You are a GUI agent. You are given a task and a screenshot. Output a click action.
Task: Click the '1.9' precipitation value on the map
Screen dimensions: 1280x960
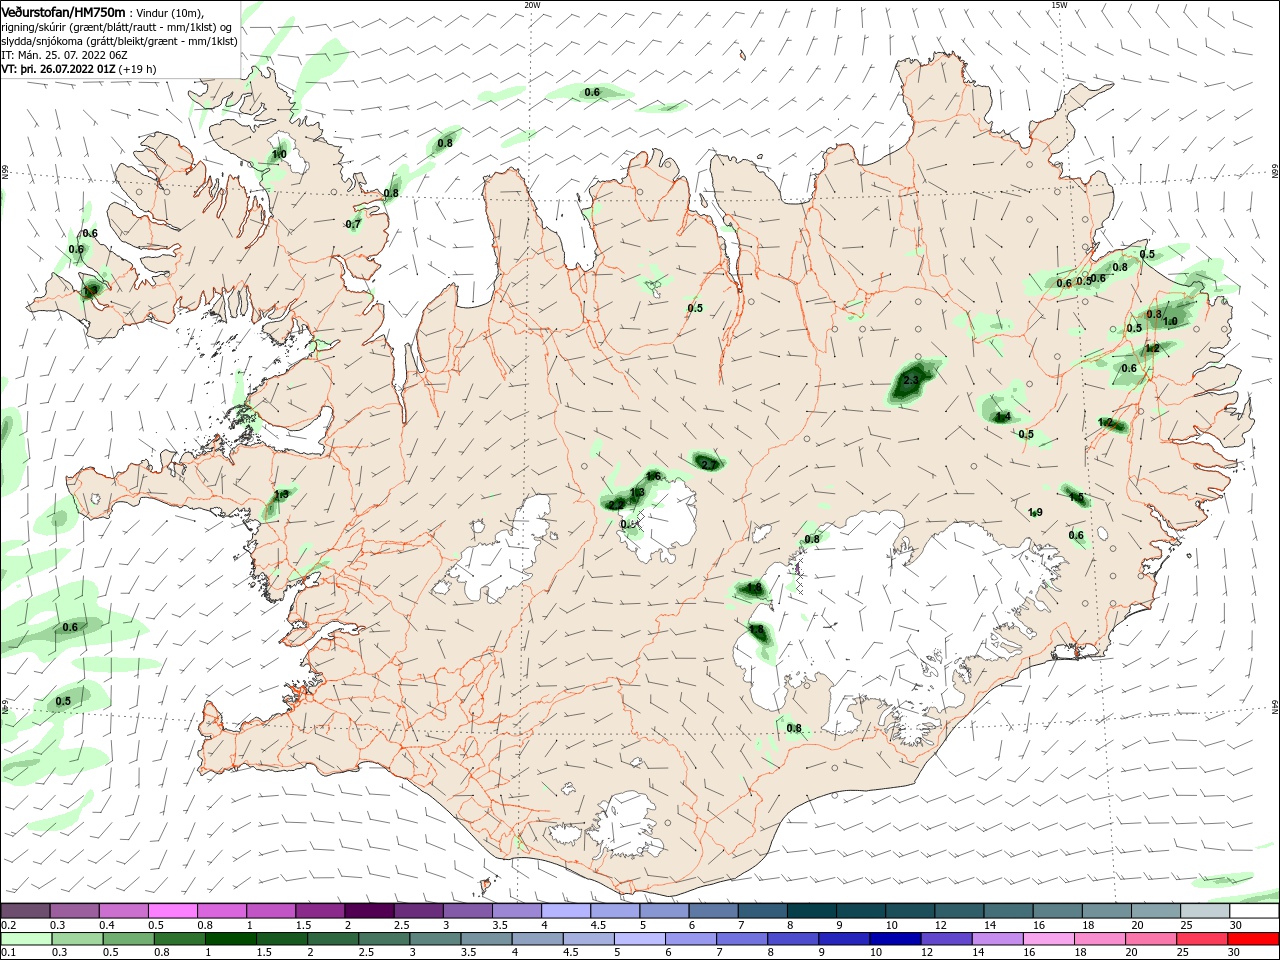coord(1035,512)
